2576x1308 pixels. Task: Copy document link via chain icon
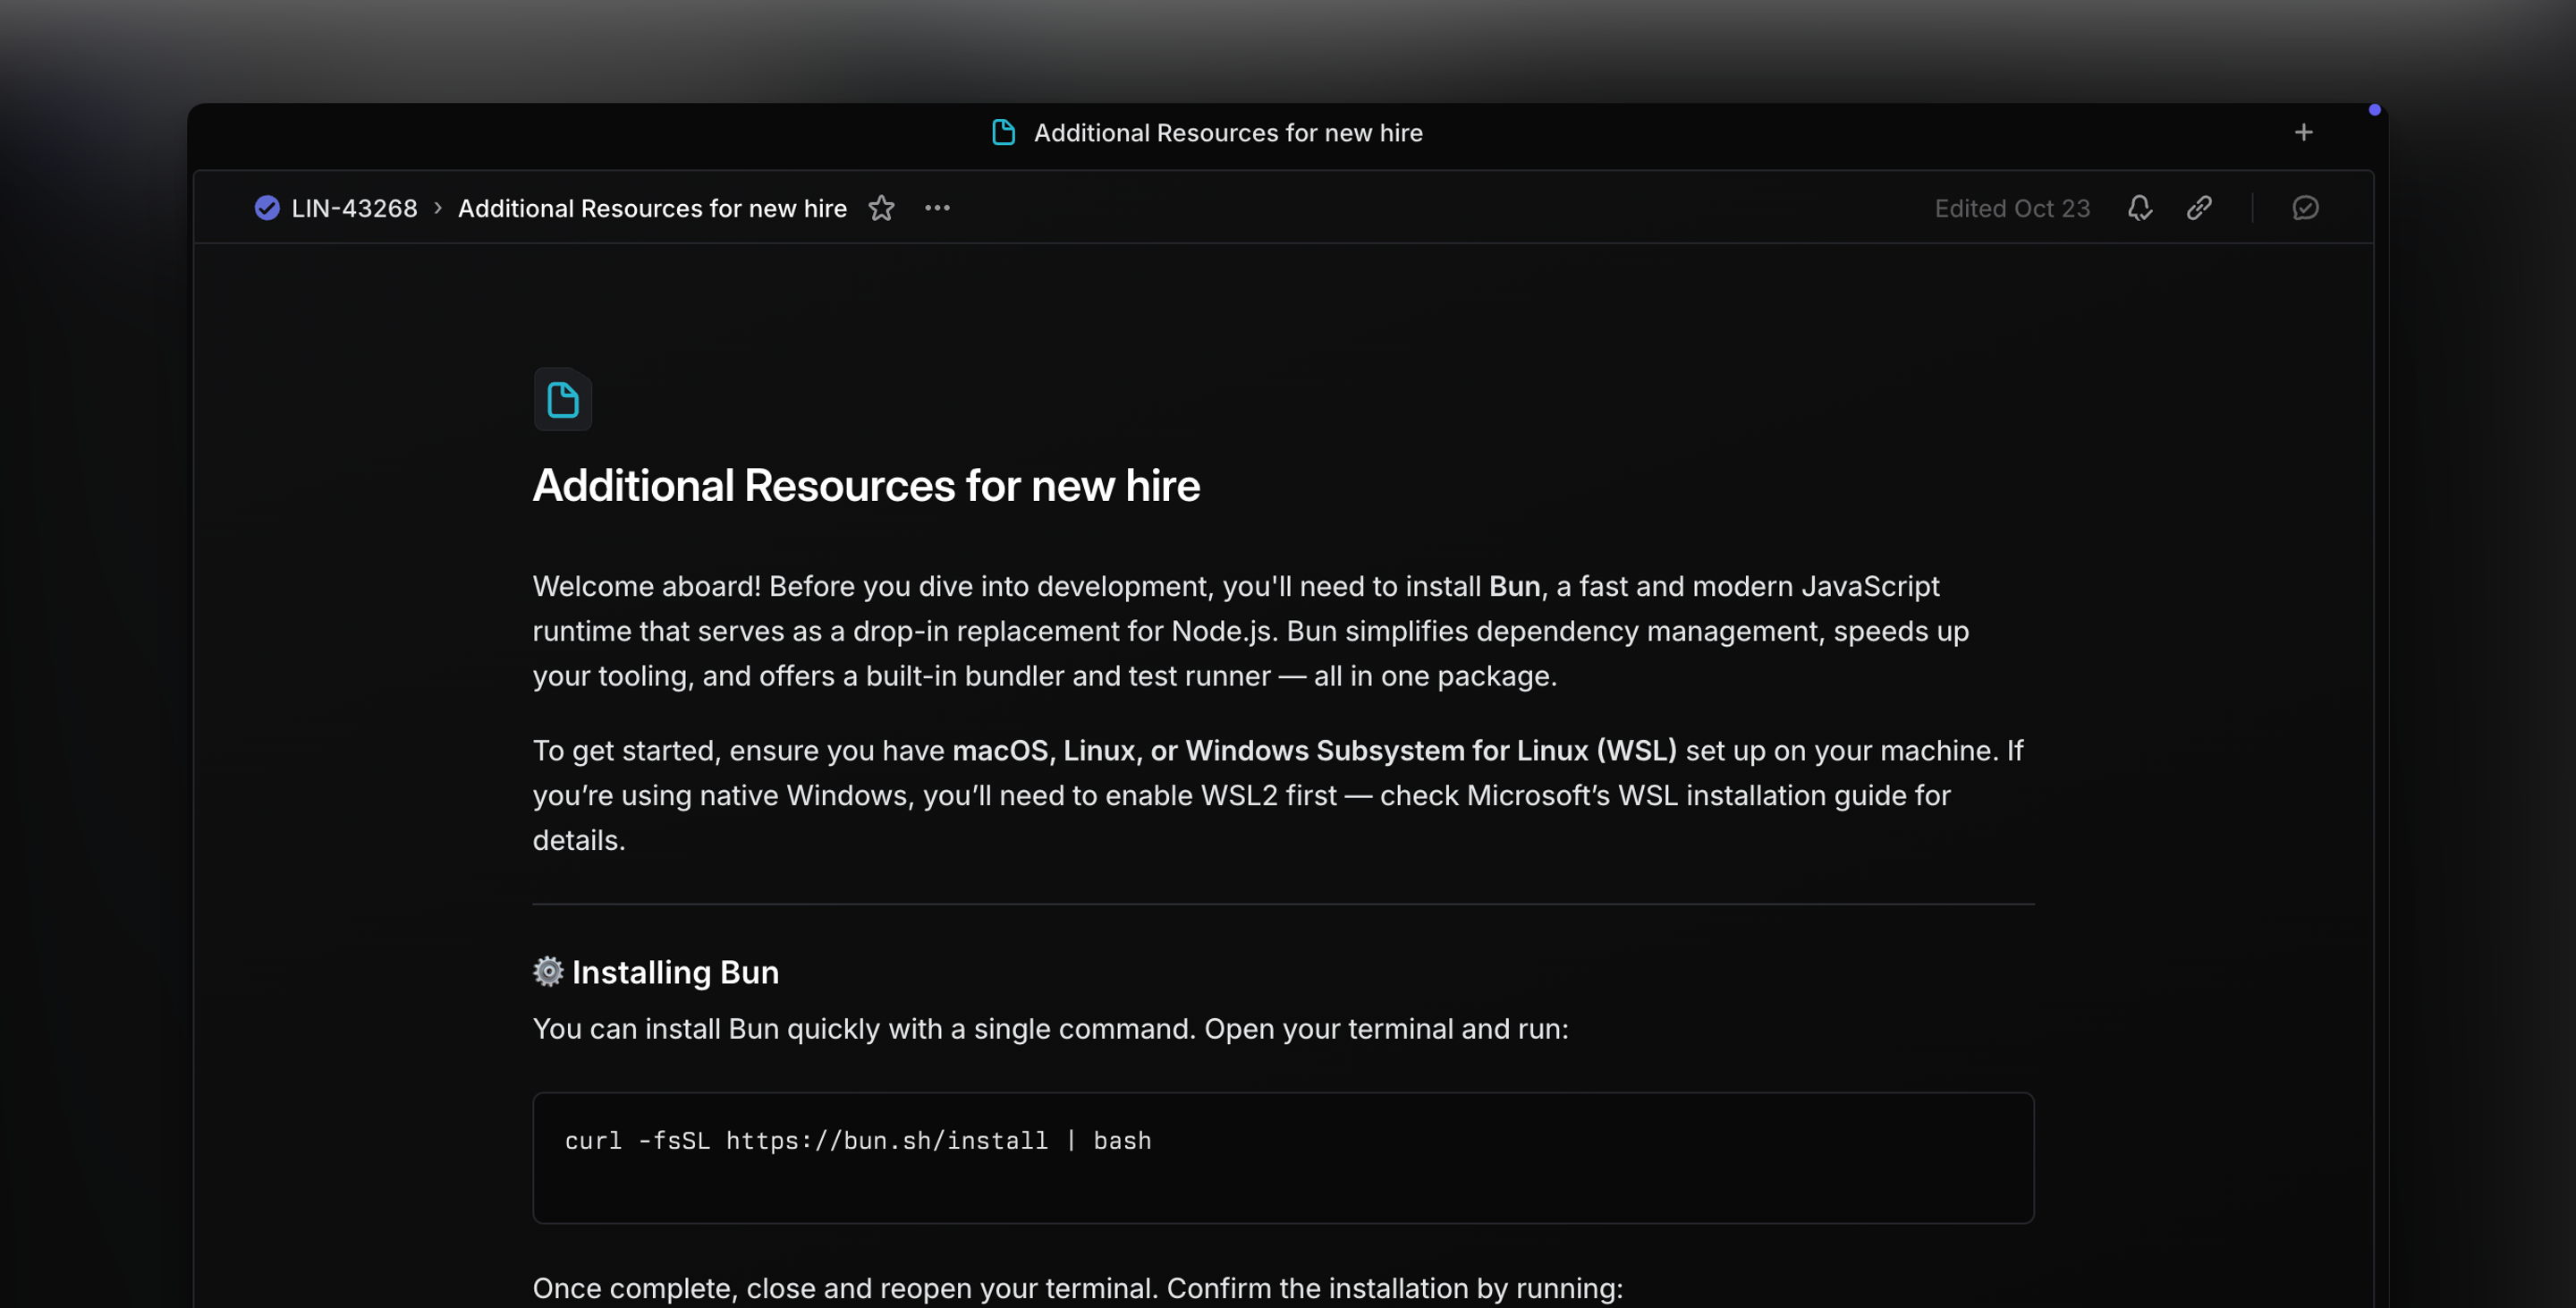pos(2199,208)
